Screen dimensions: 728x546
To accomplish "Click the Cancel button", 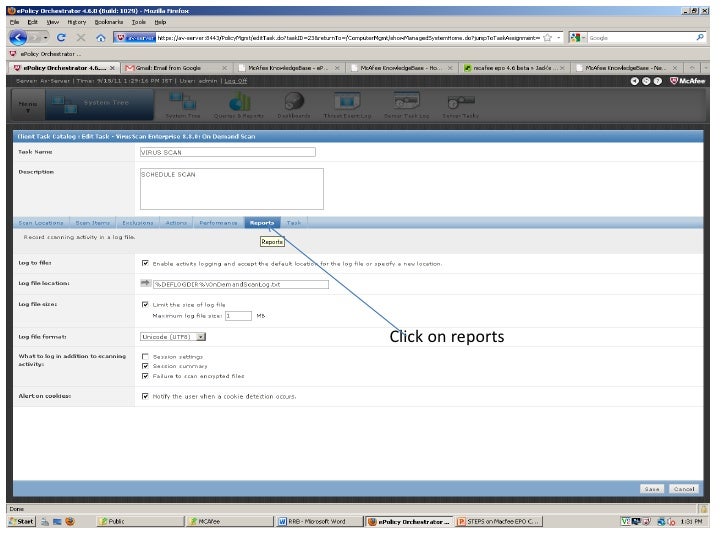I will (x=683, y=489).
